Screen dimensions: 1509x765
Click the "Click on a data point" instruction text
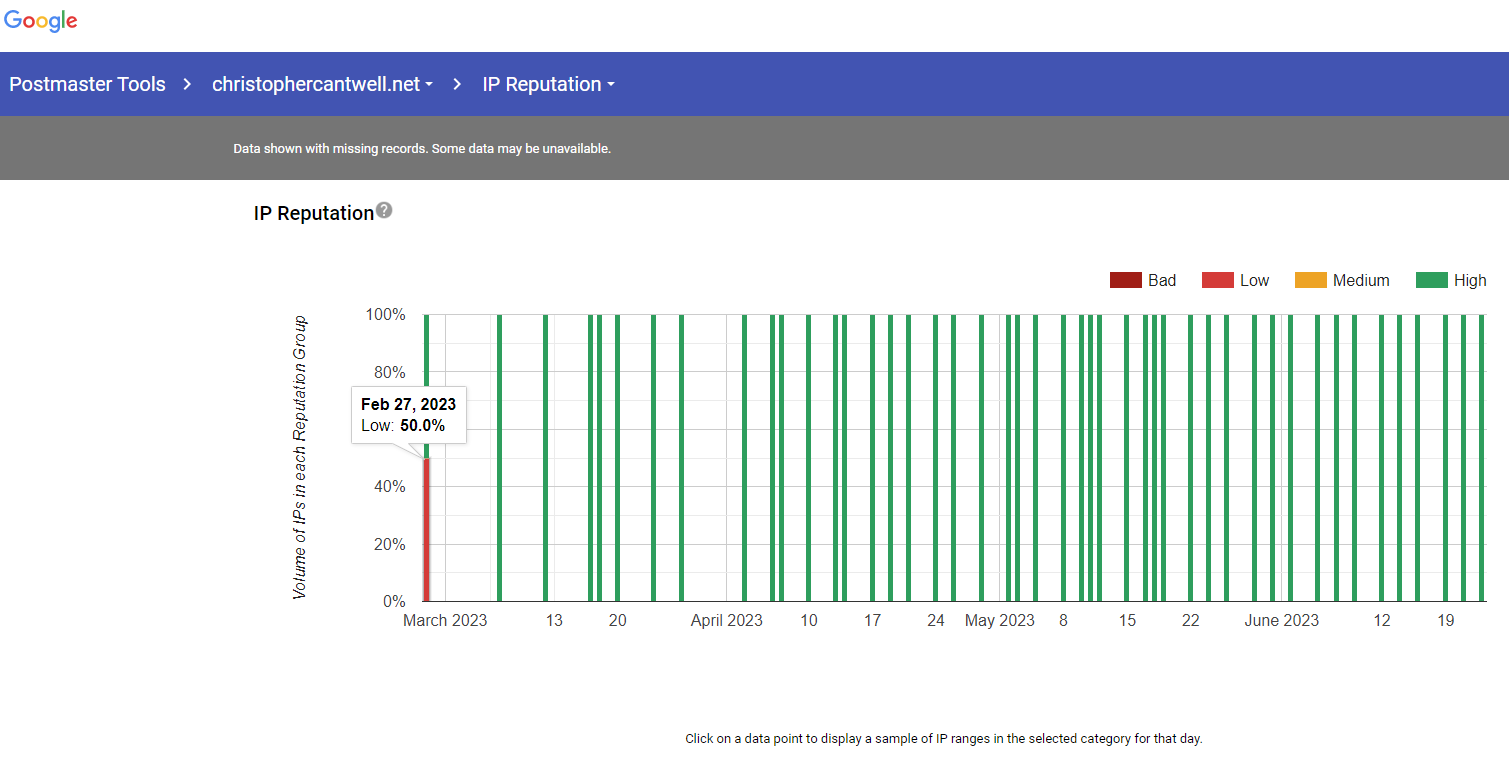point(944,739)
